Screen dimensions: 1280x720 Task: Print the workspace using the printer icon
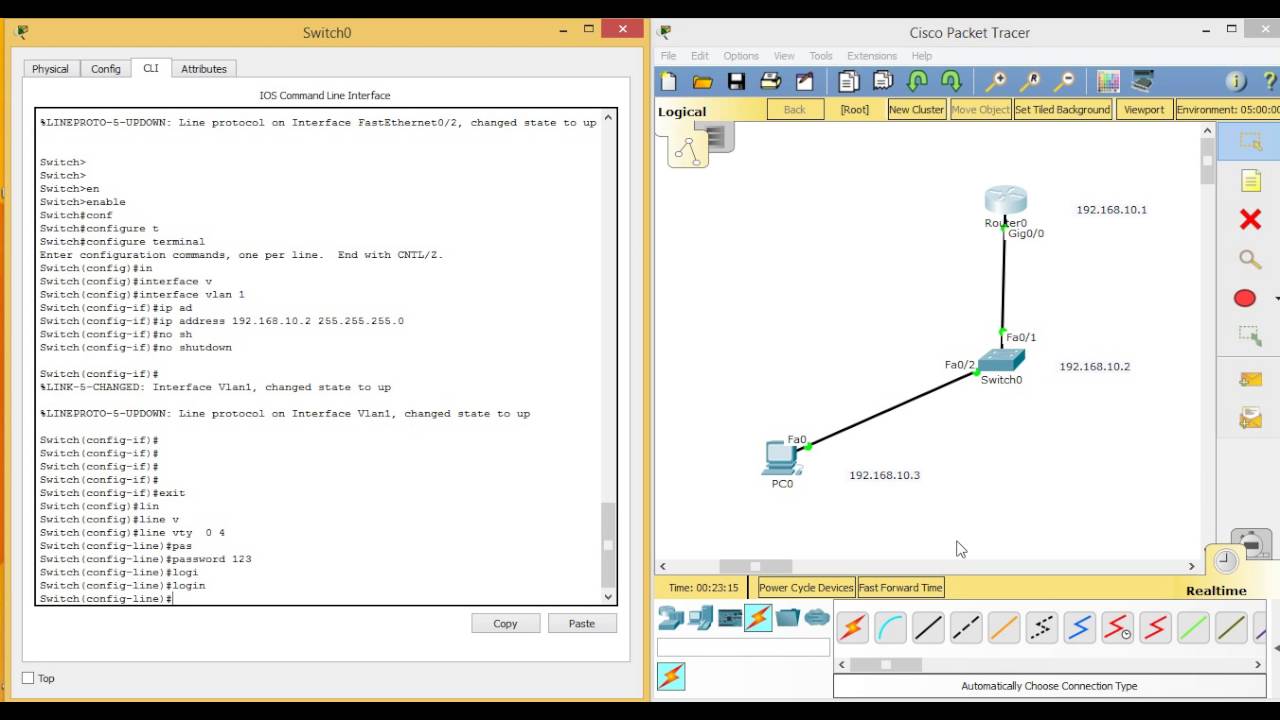pos(770,82)
